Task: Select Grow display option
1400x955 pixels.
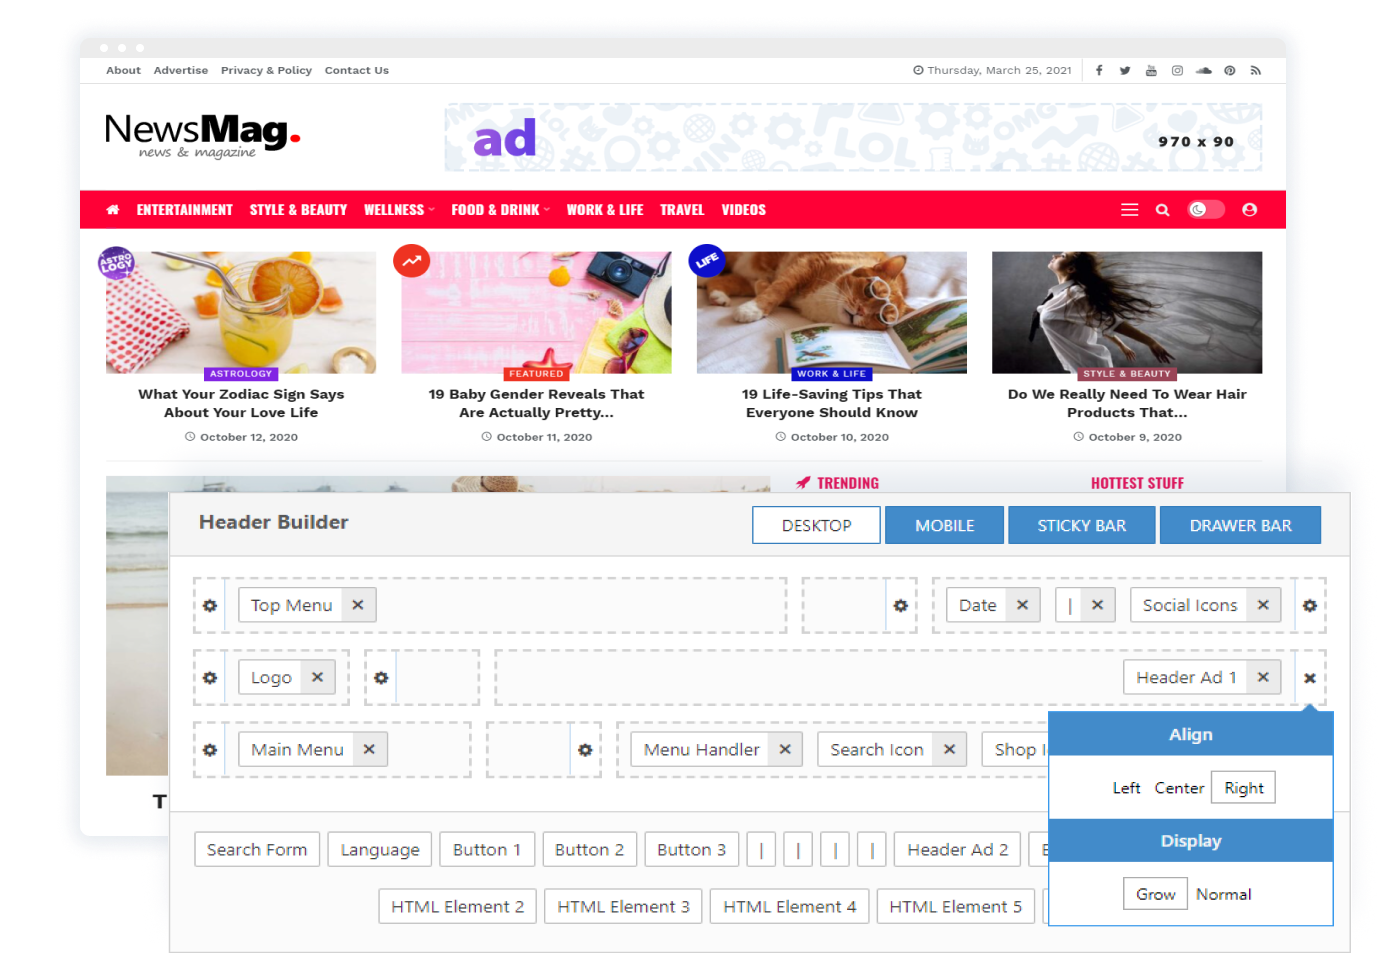Action: [1156, 895]
